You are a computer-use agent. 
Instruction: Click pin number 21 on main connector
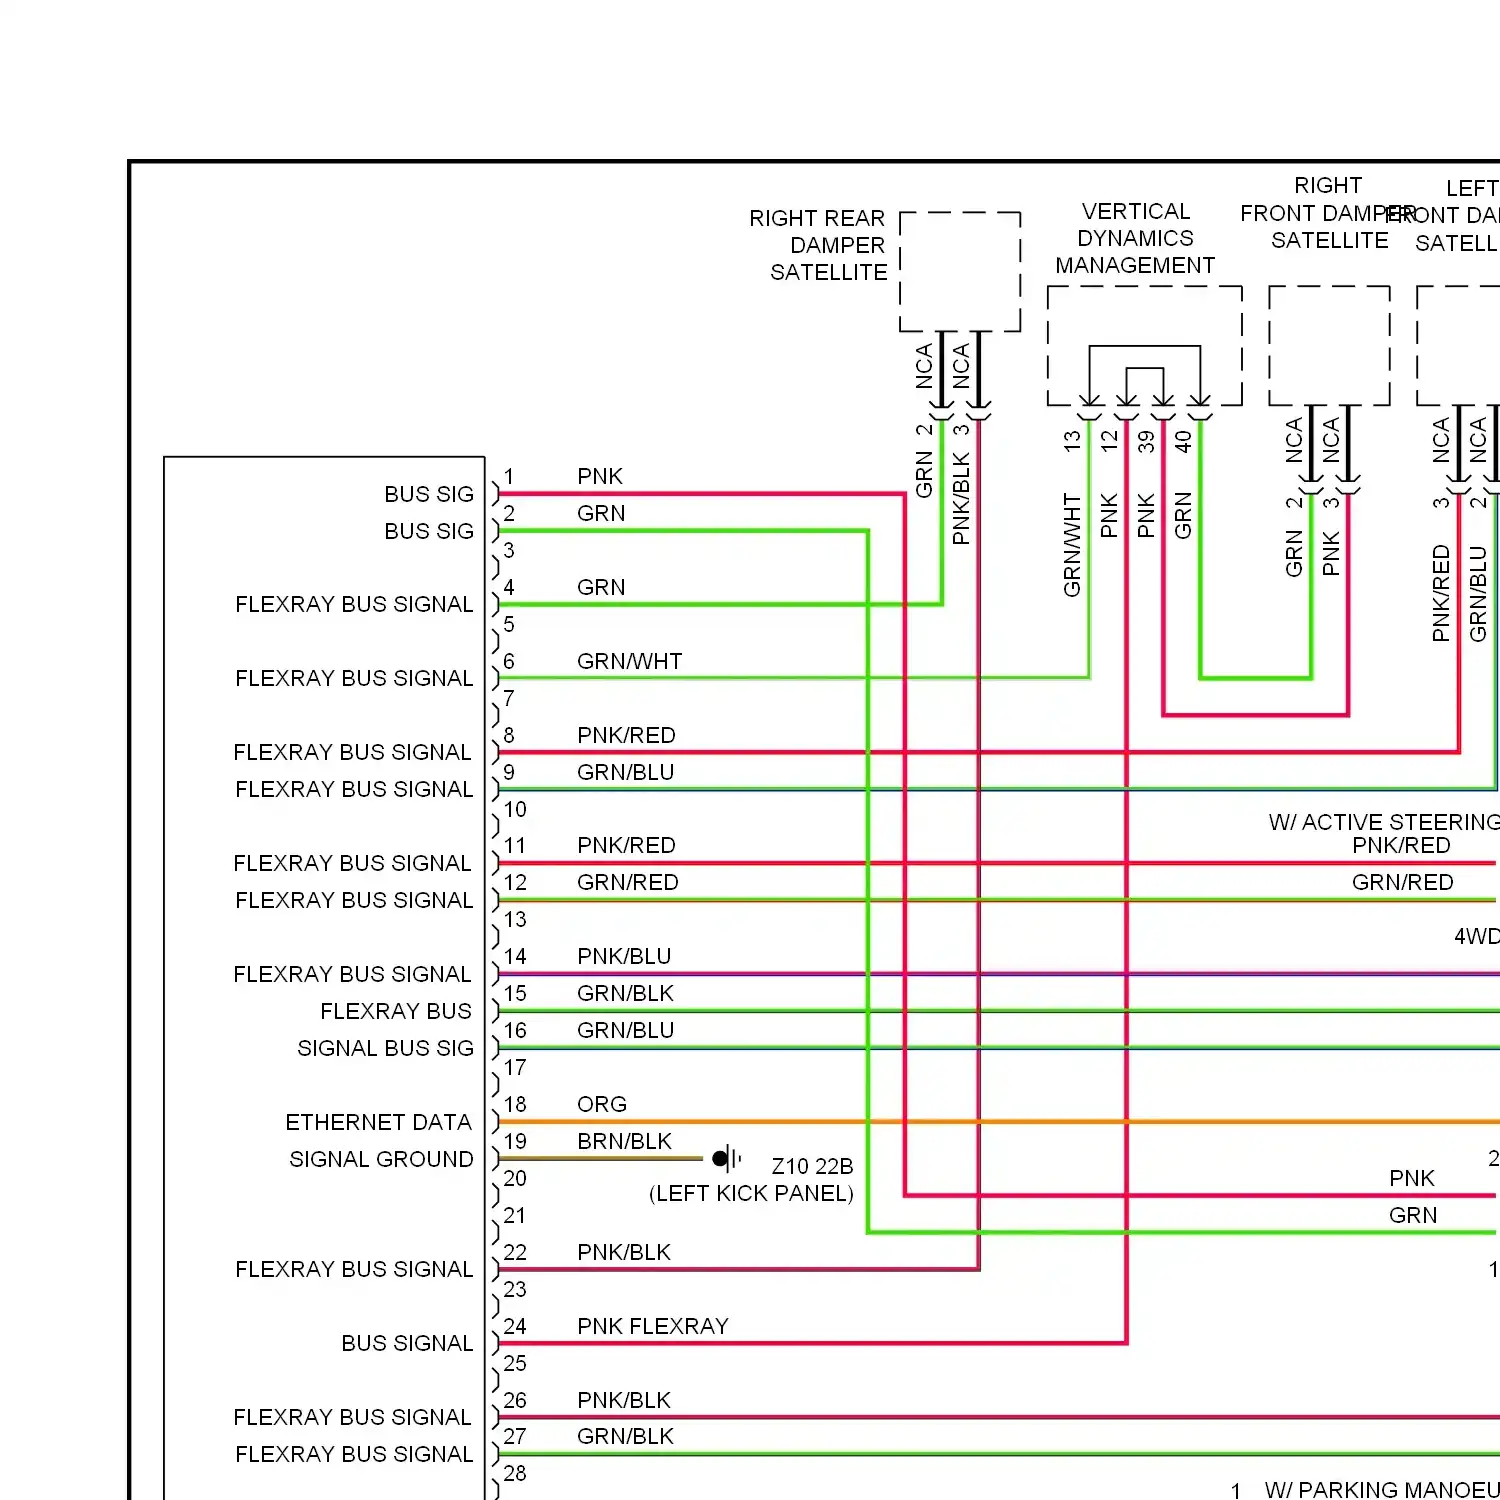click(515, 1215)
